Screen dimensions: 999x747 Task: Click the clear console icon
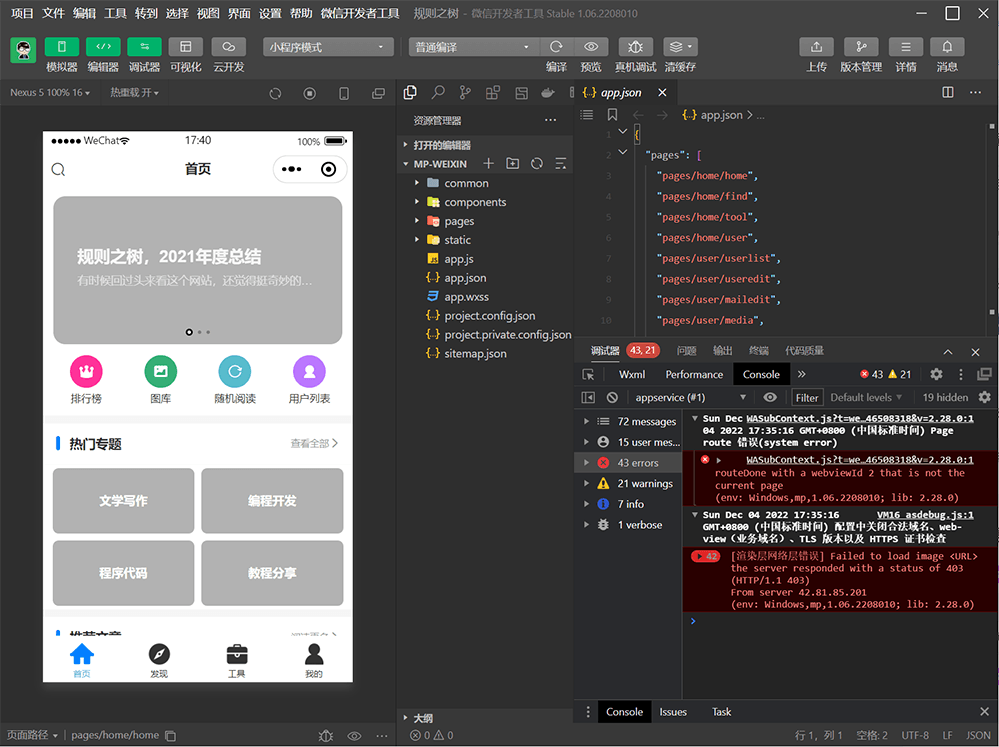(612, 397)
